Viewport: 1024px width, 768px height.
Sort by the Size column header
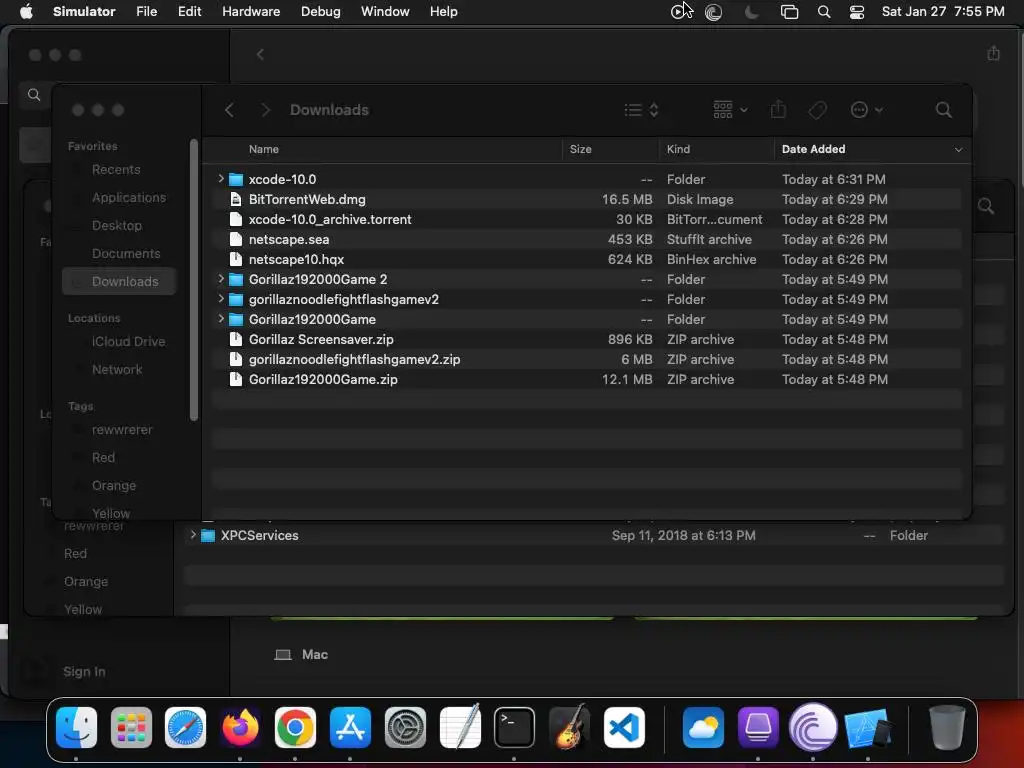(x=580, y=150)
